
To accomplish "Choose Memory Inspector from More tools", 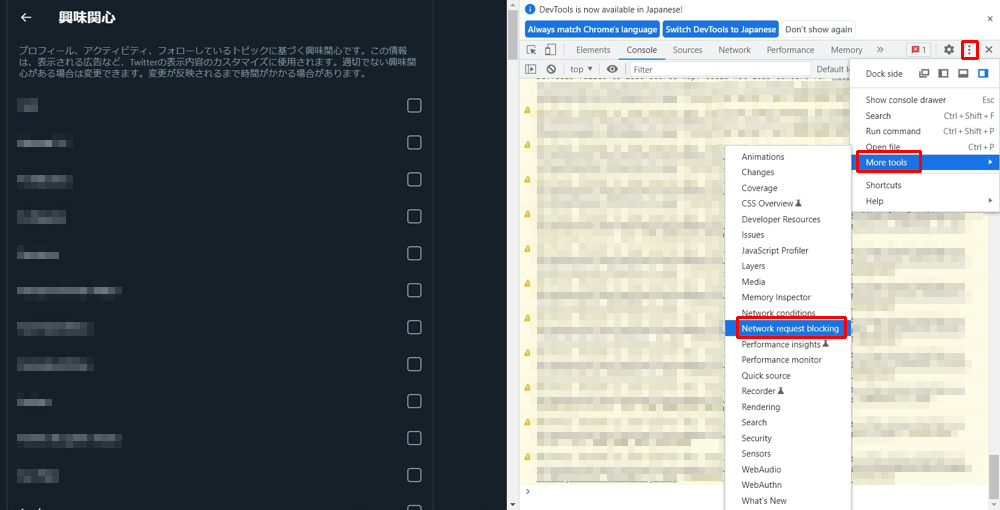I will tap(788, 297).
